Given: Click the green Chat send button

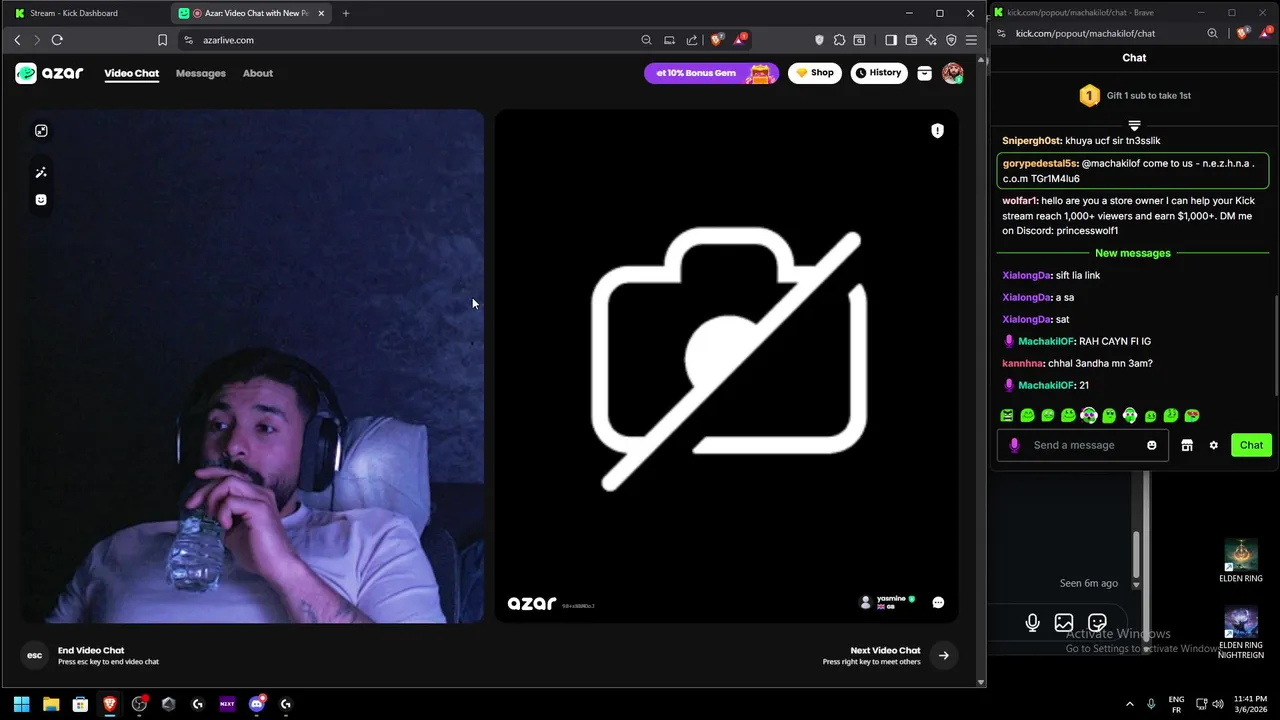Looking at the screenshot, I should (1251, 445).
